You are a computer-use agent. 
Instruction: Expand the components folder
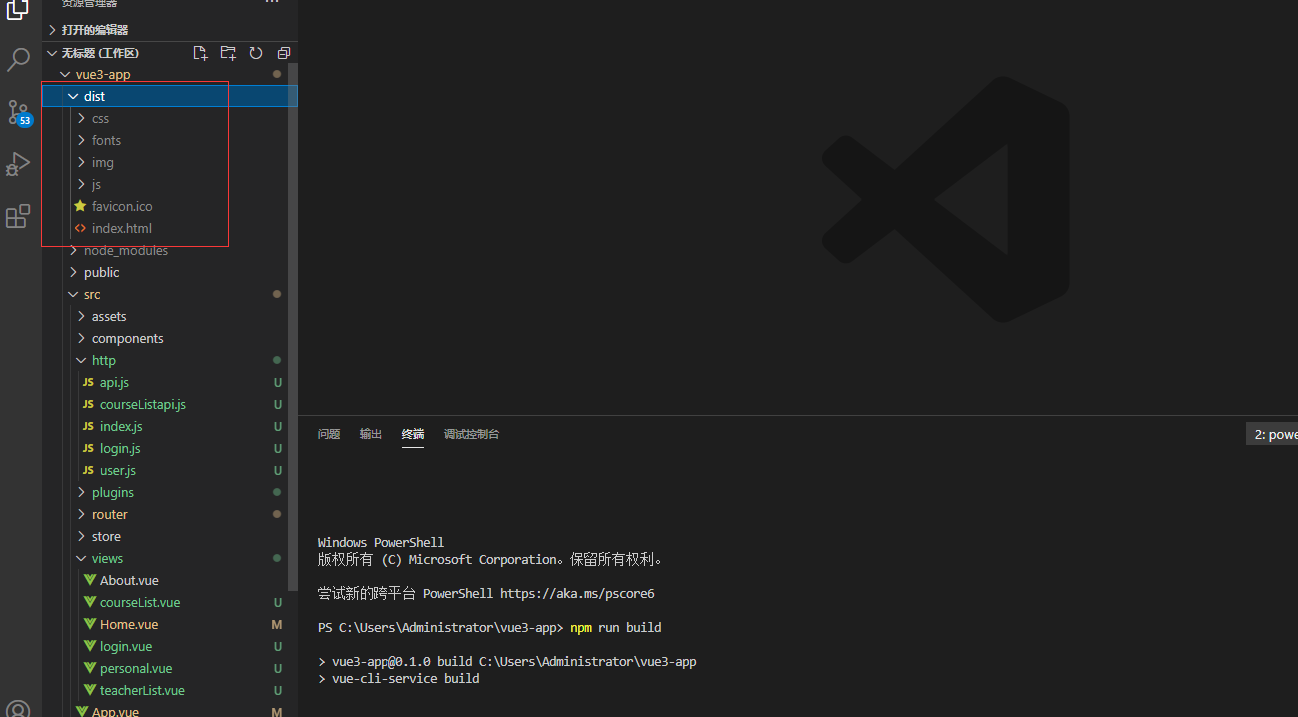coord(127,338)
